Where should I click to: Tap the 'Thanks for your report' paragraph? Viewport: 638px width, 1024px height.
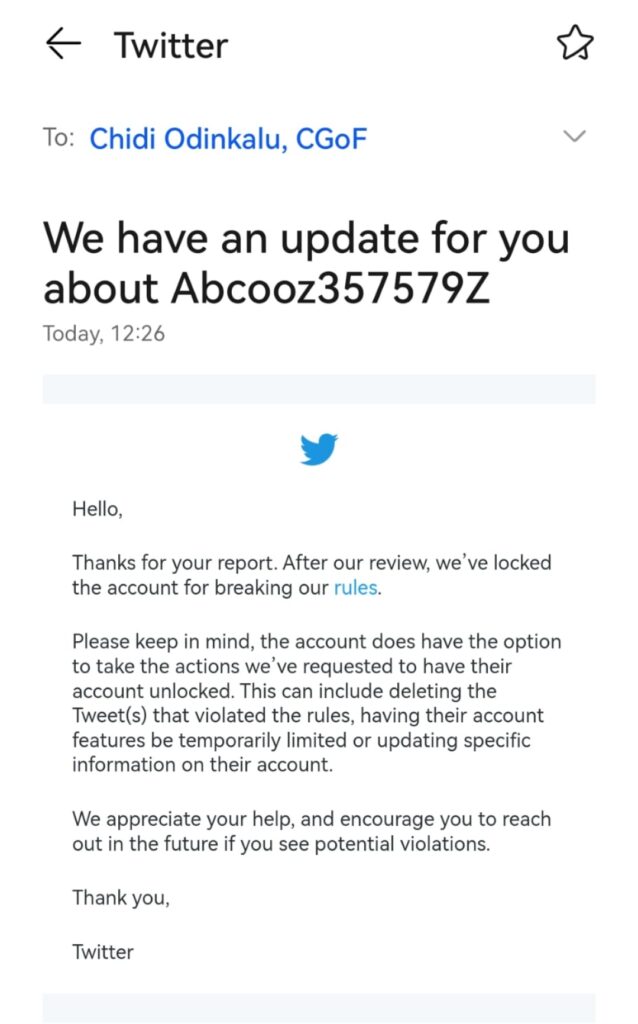[x=311, y=575]
